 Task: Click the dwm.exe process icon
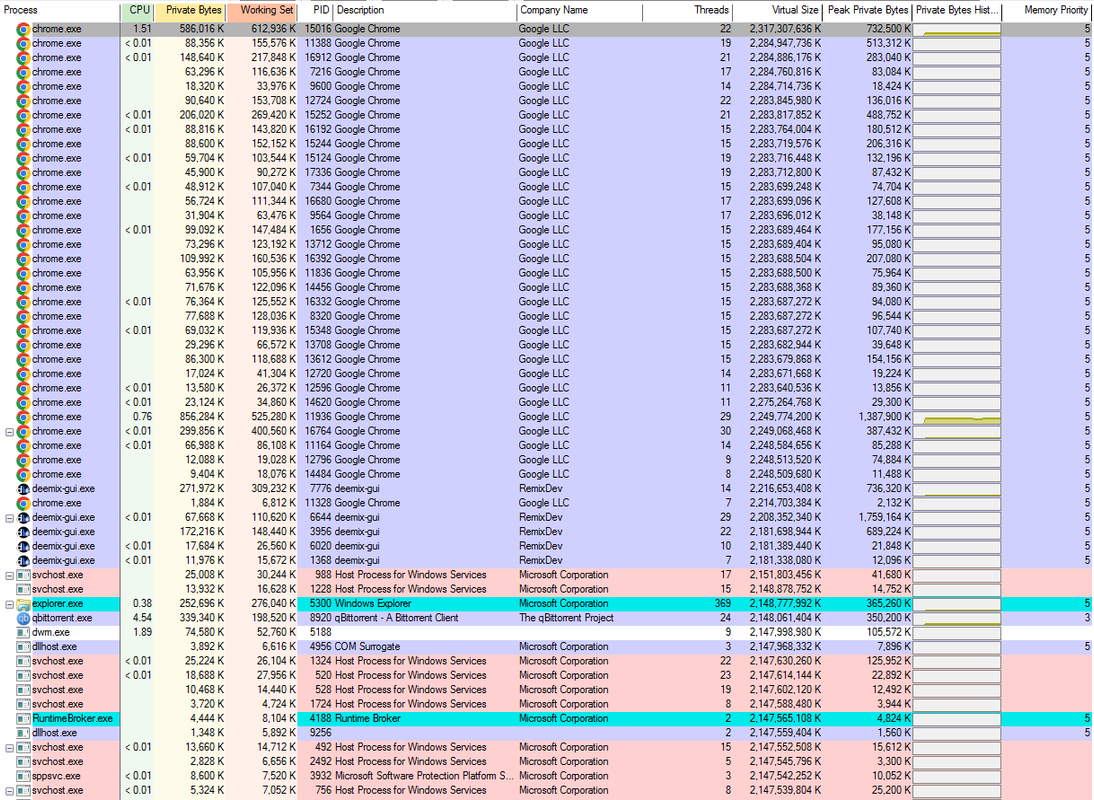coord(23,633)
